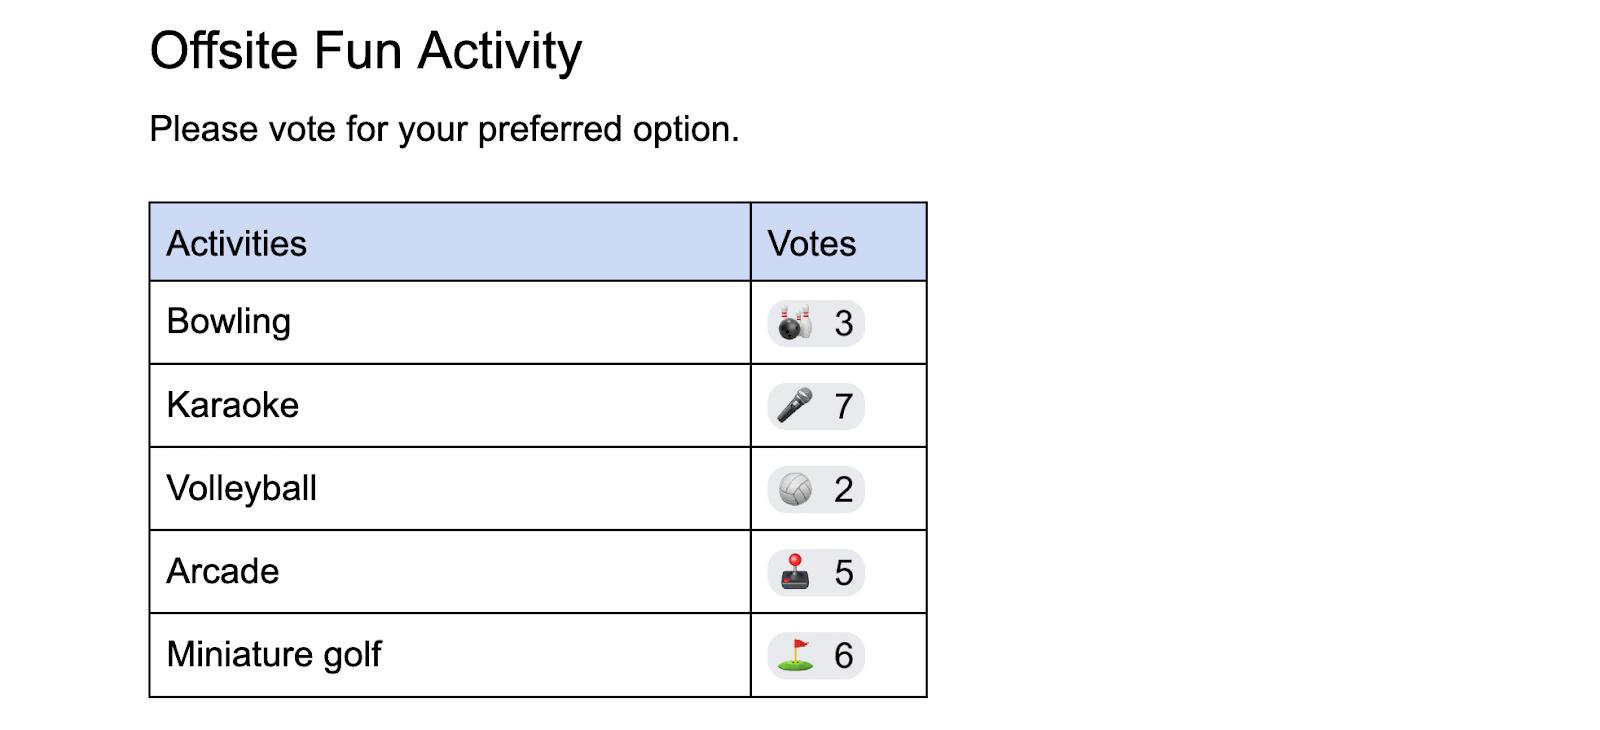Click the number 7 in Karaoke's vote chip
1600x730 pixels.
(x=843, y=407)
